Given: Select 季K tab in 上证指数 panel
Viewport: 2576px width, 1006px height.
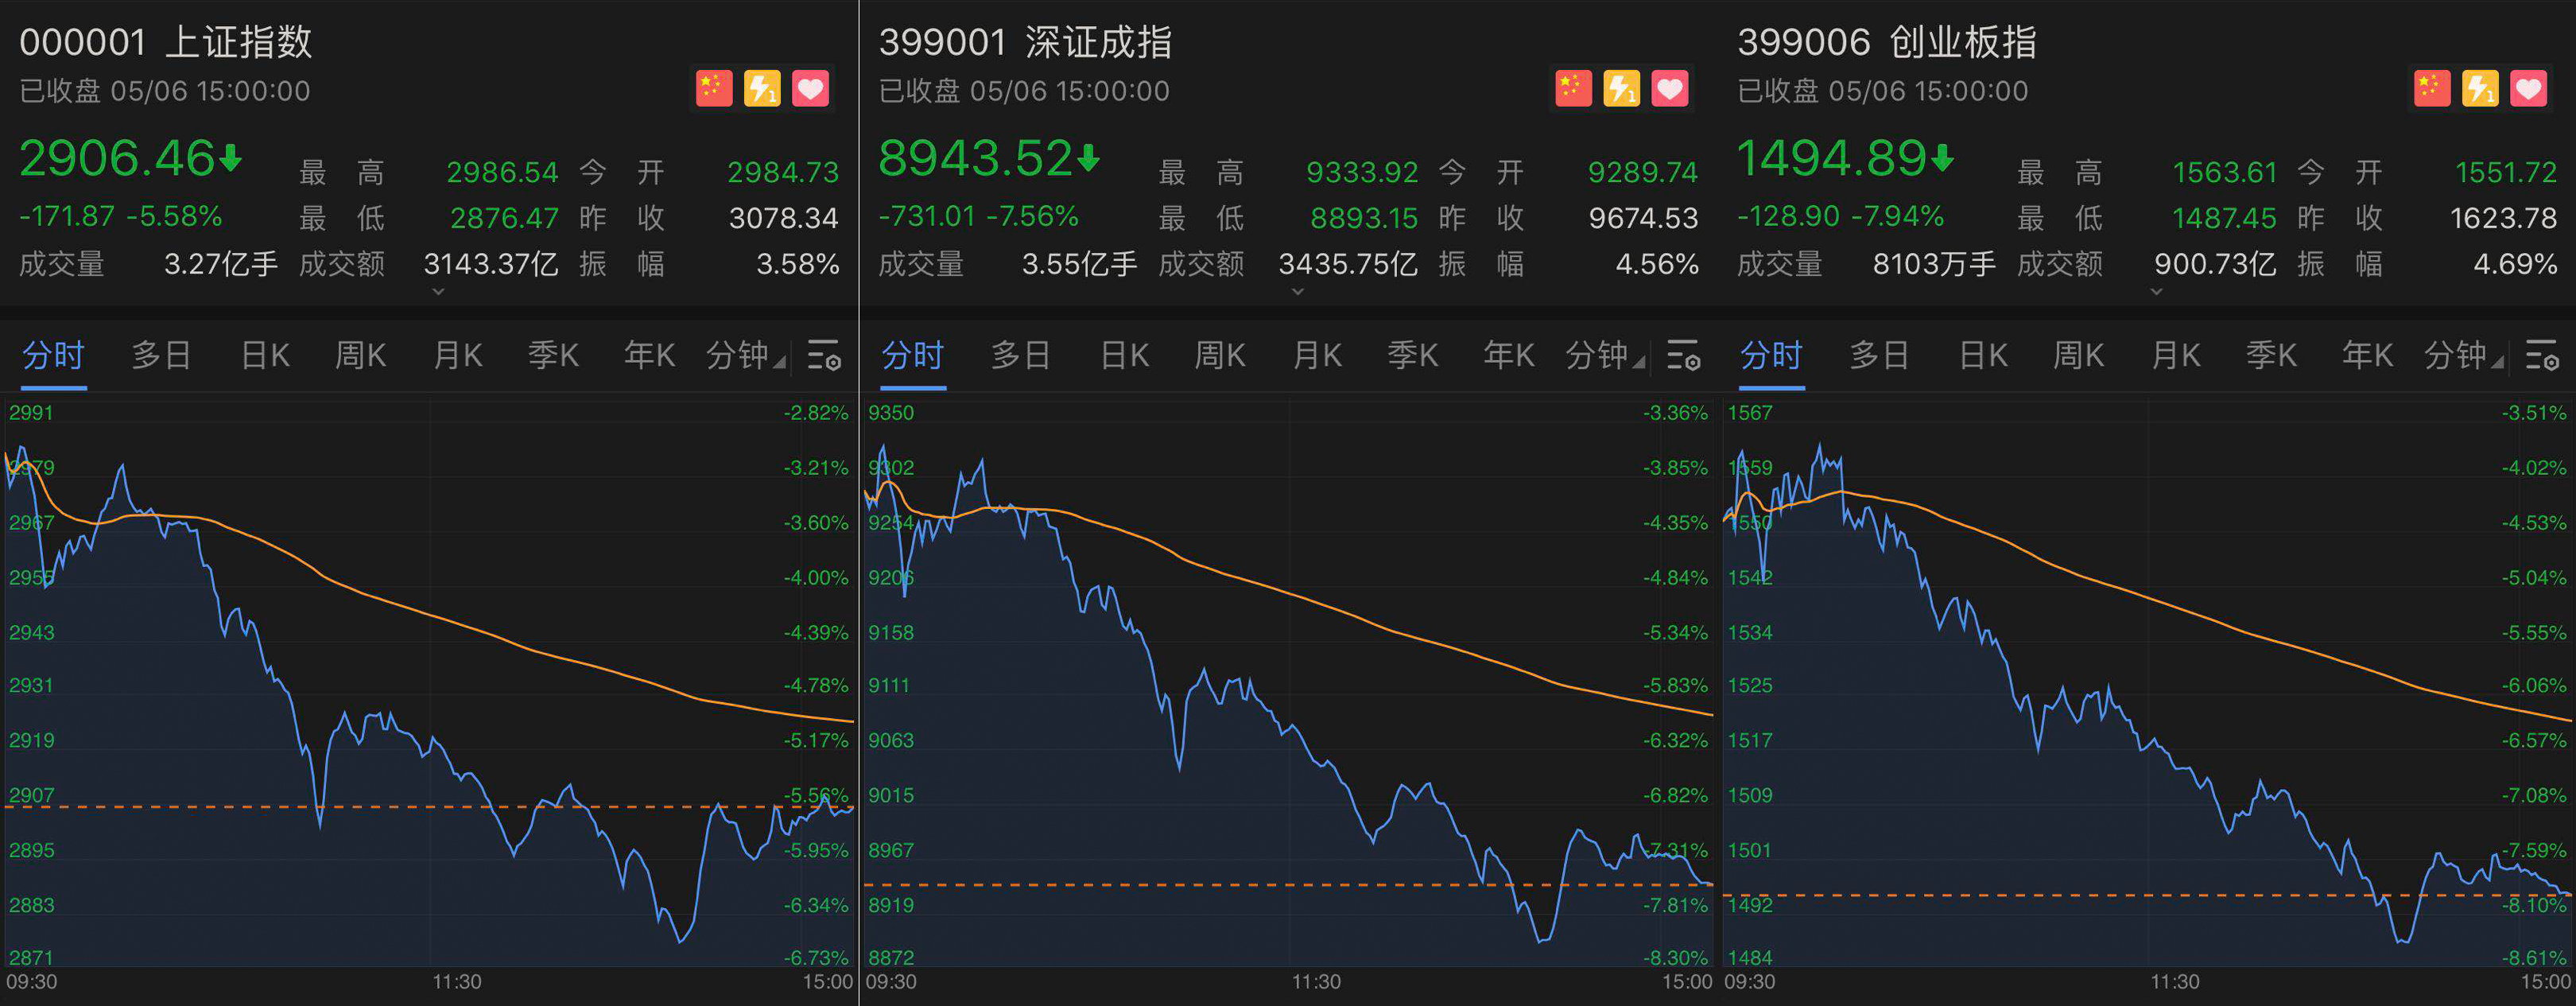Looking at the screenshot, I should point(553,355).
